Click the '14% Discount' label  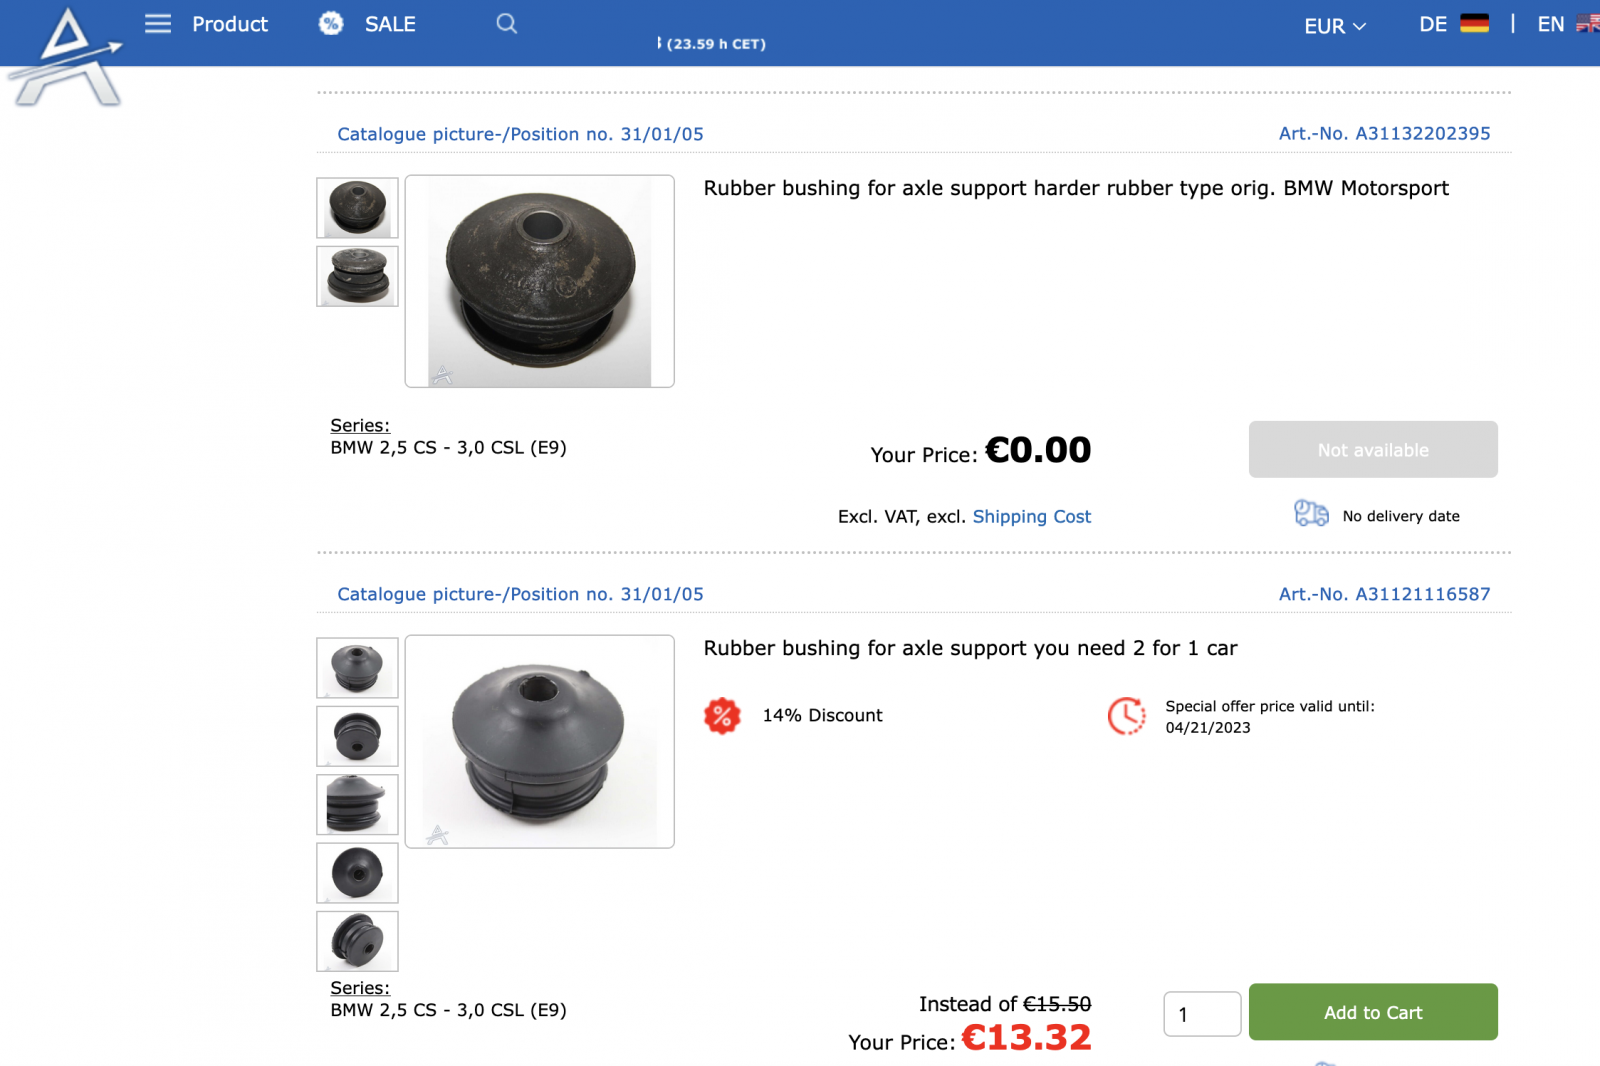(822, 716)
